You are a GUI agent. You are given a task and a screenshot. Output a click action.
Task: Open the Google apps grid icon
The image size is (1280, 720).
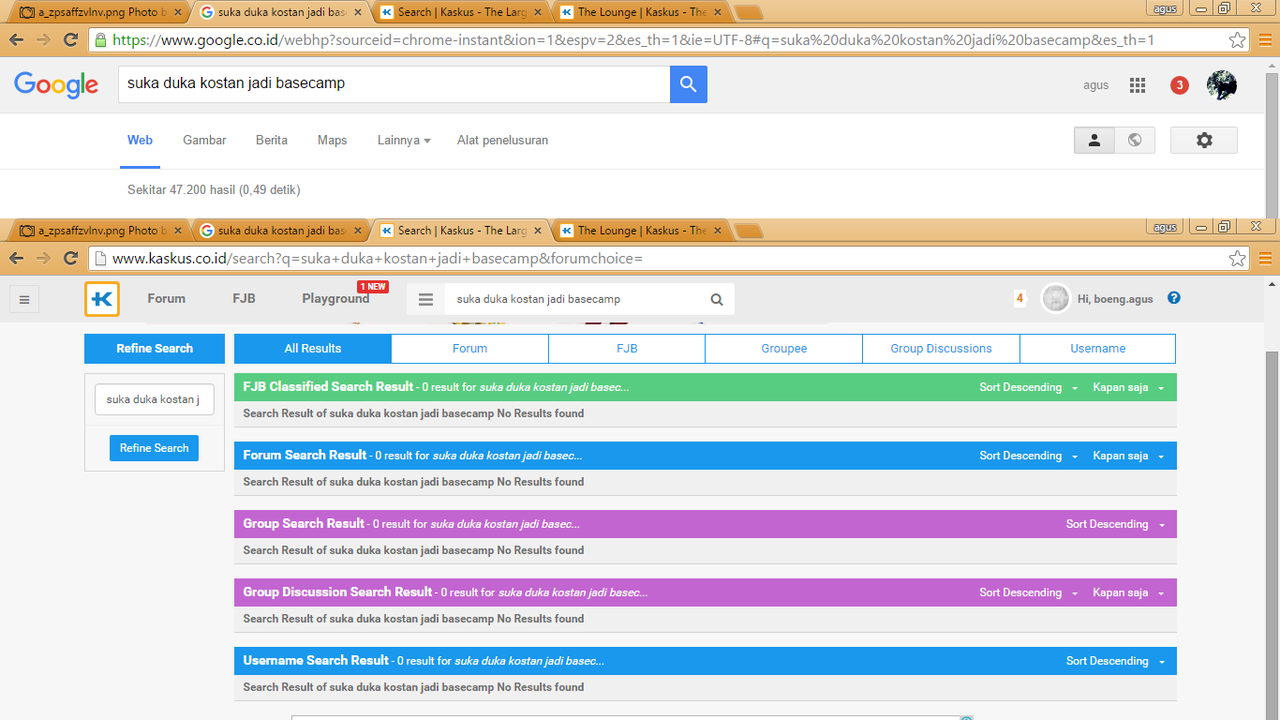pyautogui.click(x=1137, y=85)
